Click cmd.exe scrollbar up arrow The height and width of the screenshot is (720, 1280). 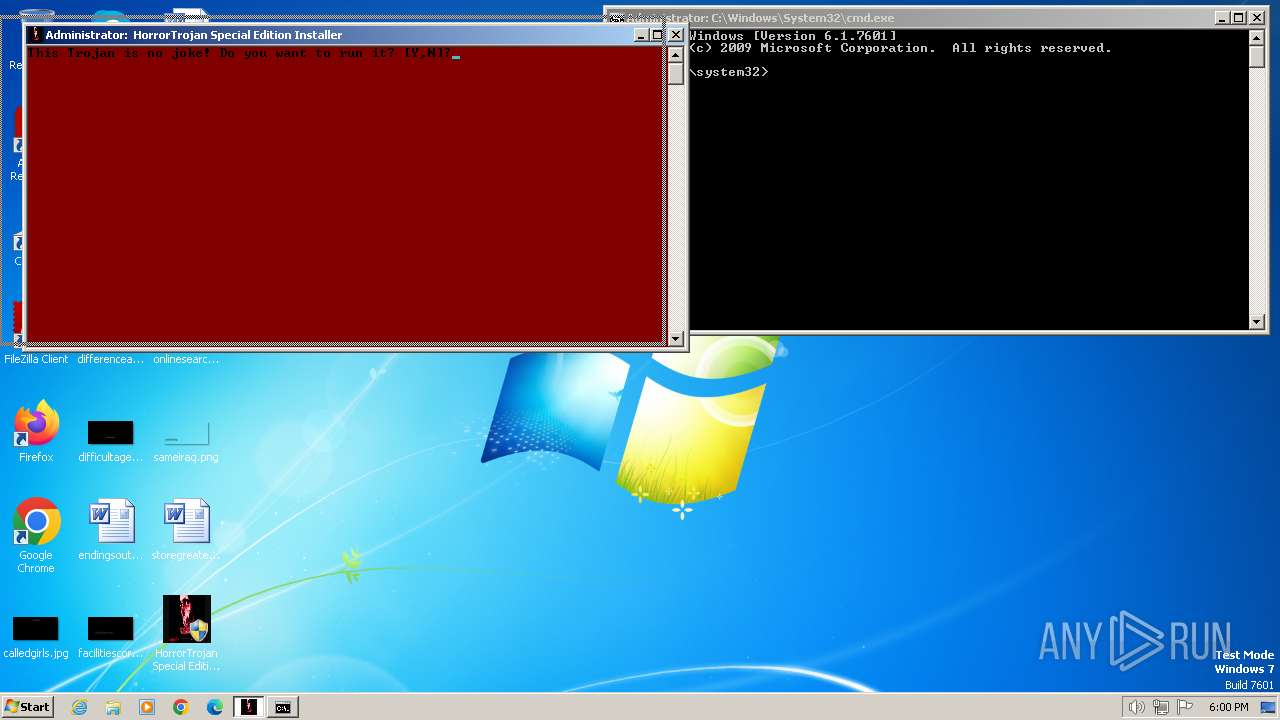coord(1257,38)
